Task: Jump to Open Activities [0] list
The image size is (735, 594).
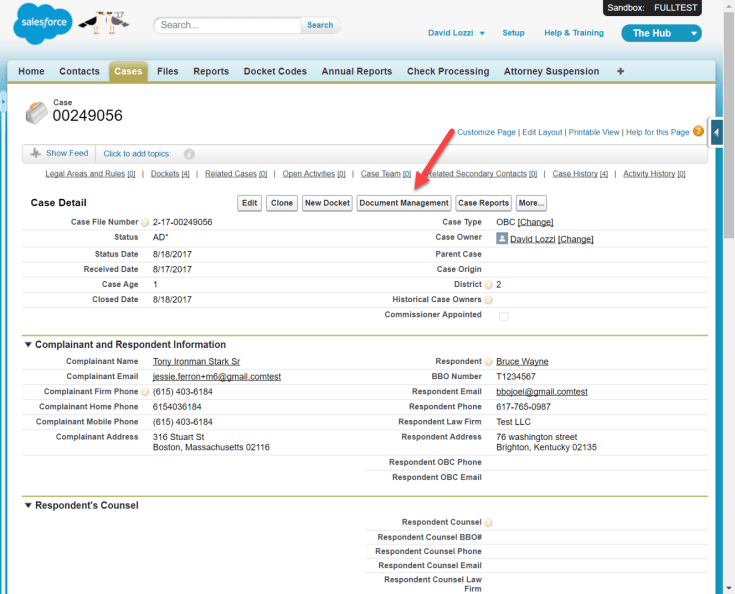Action: pos(314,174)
